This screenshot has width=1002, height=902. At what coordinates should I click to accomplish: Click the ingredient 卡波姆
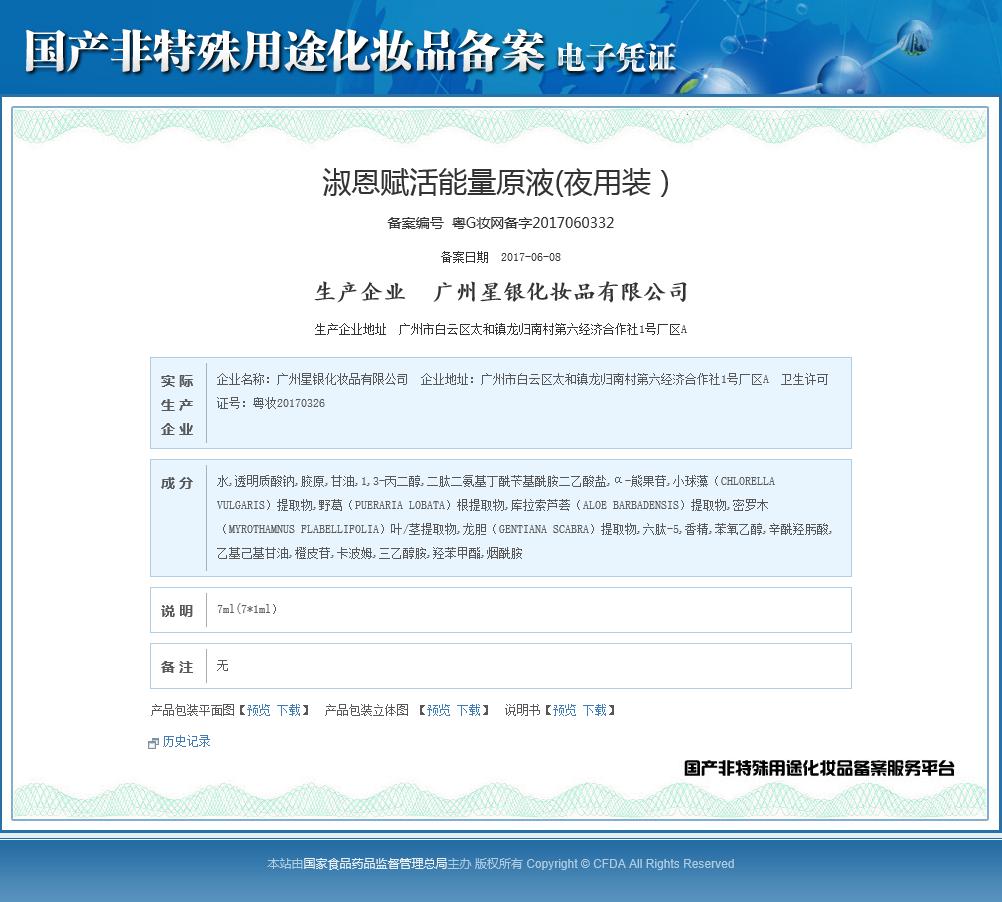[x=355, y=553]
